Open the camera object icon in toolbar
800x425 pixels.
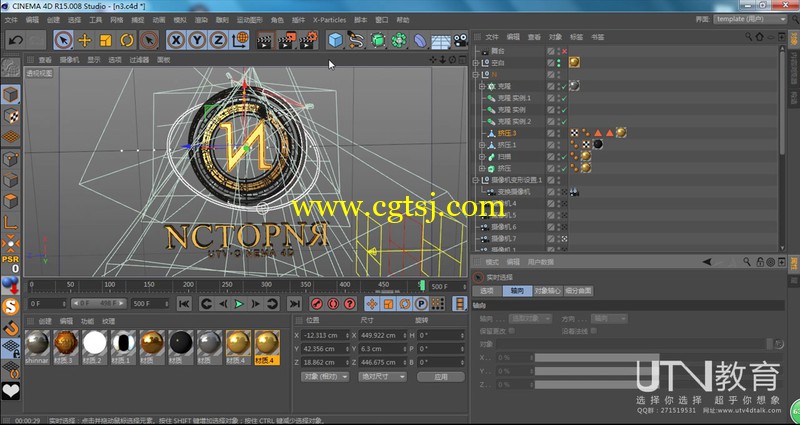pos(460,40)
